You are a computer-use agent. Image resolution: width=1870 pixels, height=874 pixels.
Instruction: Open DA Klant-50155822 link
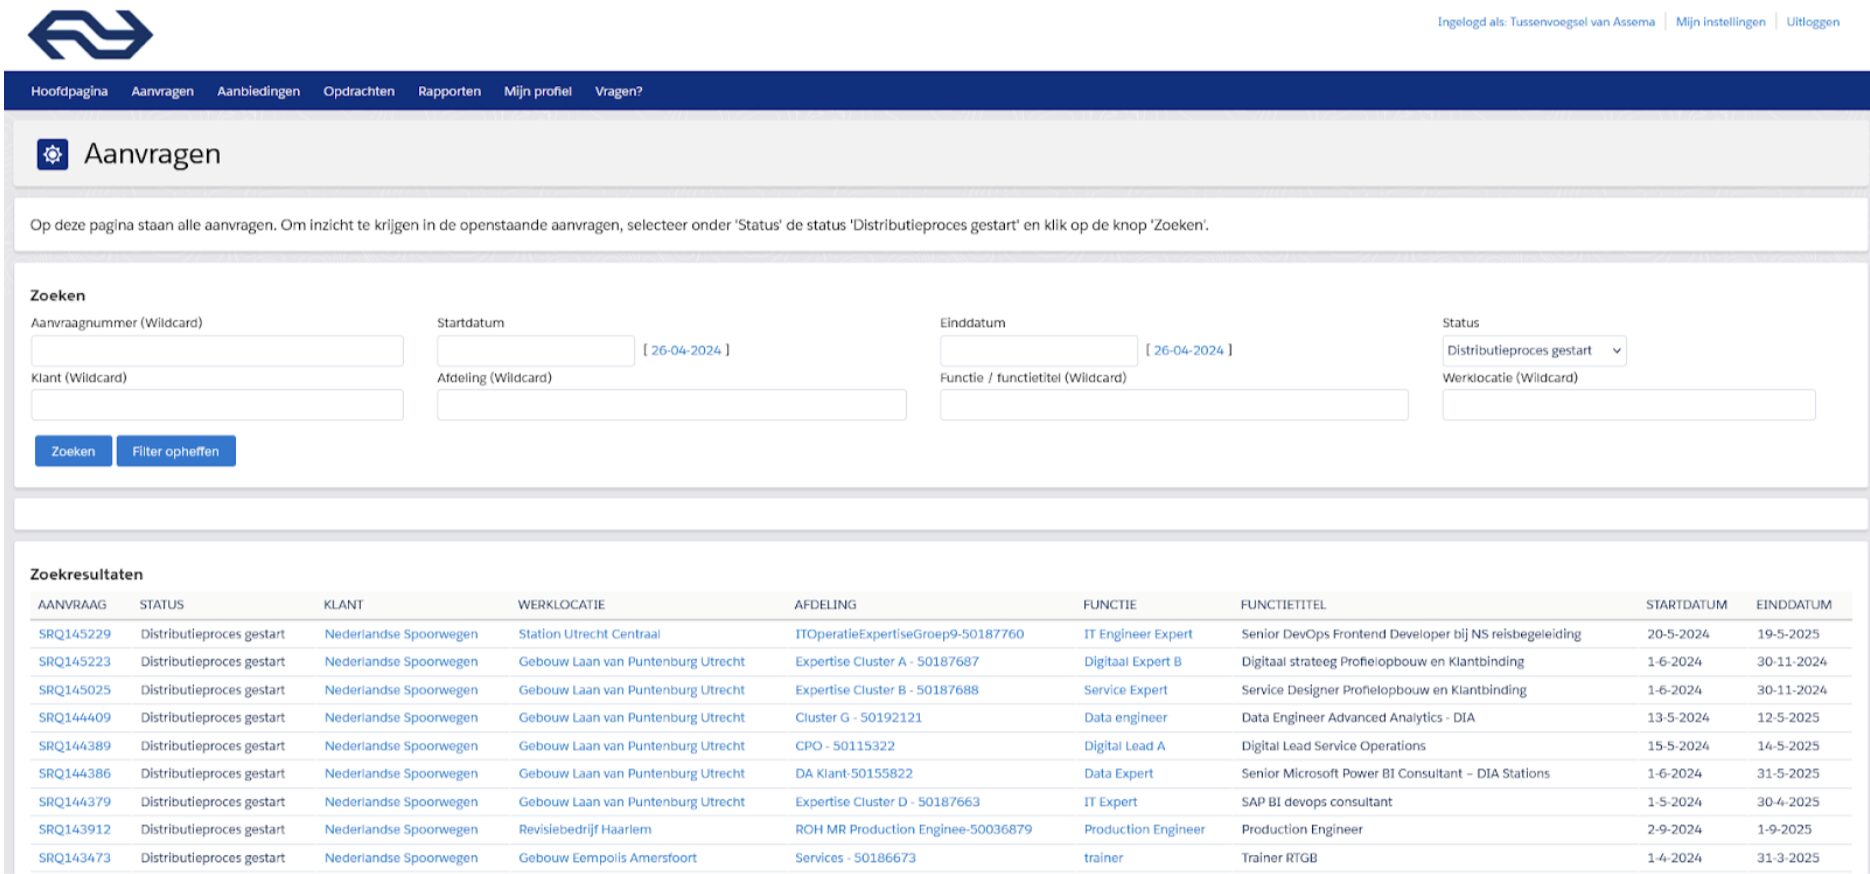(854, 774)
